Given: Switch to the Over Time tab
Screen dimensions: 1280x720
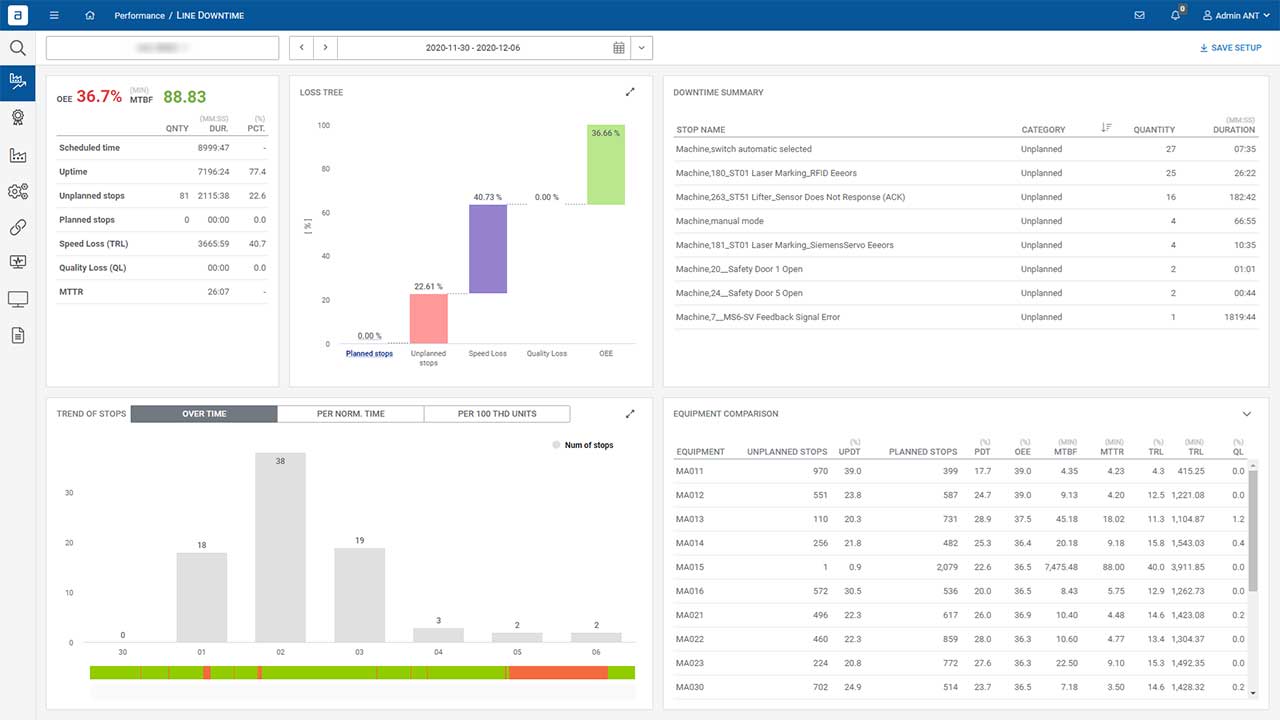Looking at the screenshot, I should coord(204,414).
